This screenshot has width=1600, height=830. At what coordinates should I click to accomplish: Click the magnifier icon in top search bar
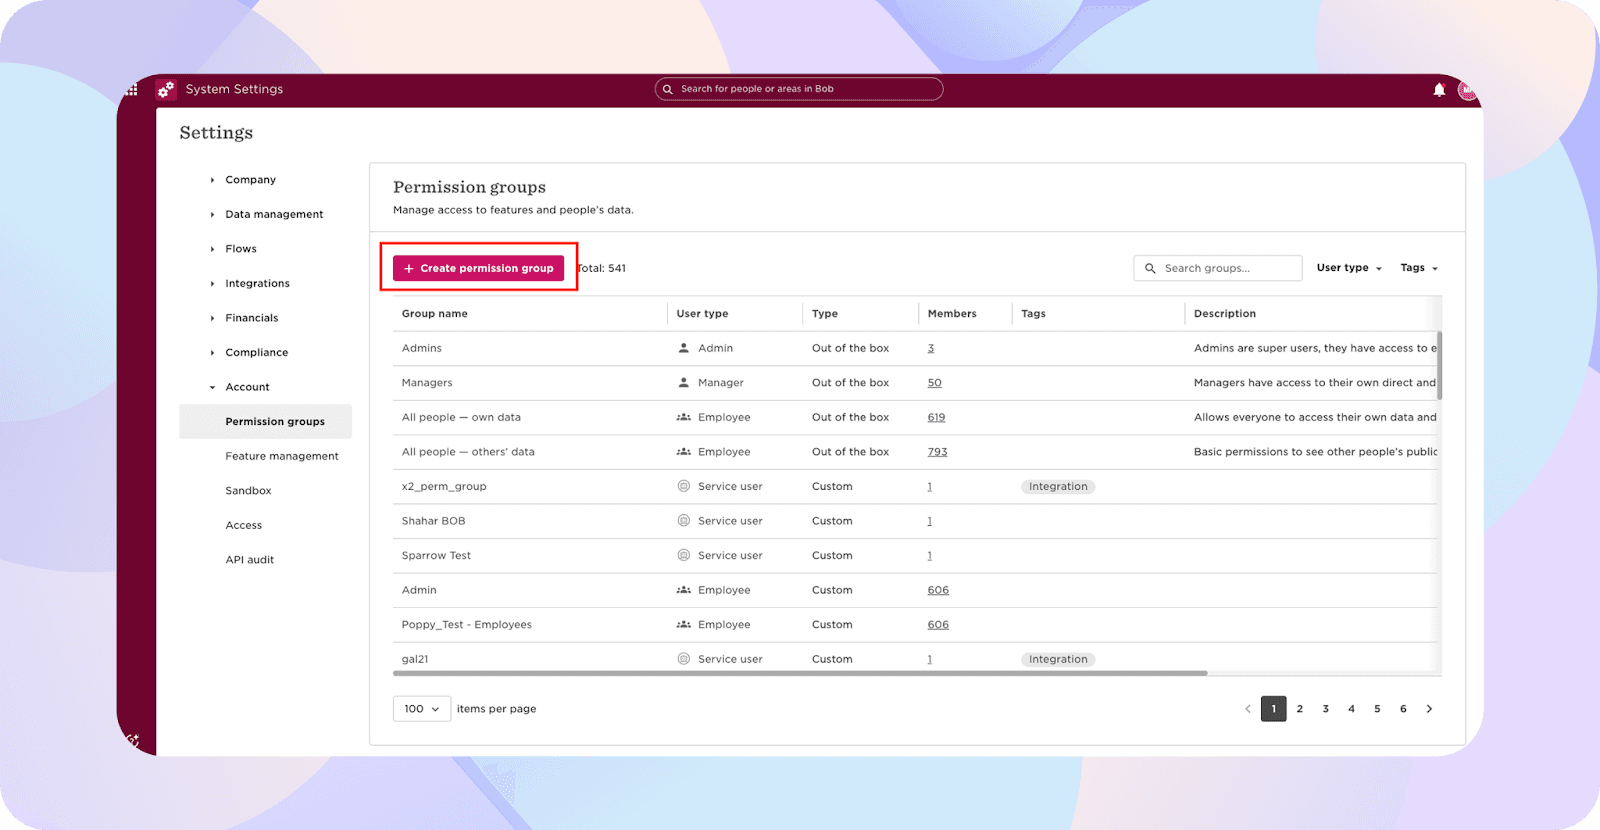tap(668, 89)
